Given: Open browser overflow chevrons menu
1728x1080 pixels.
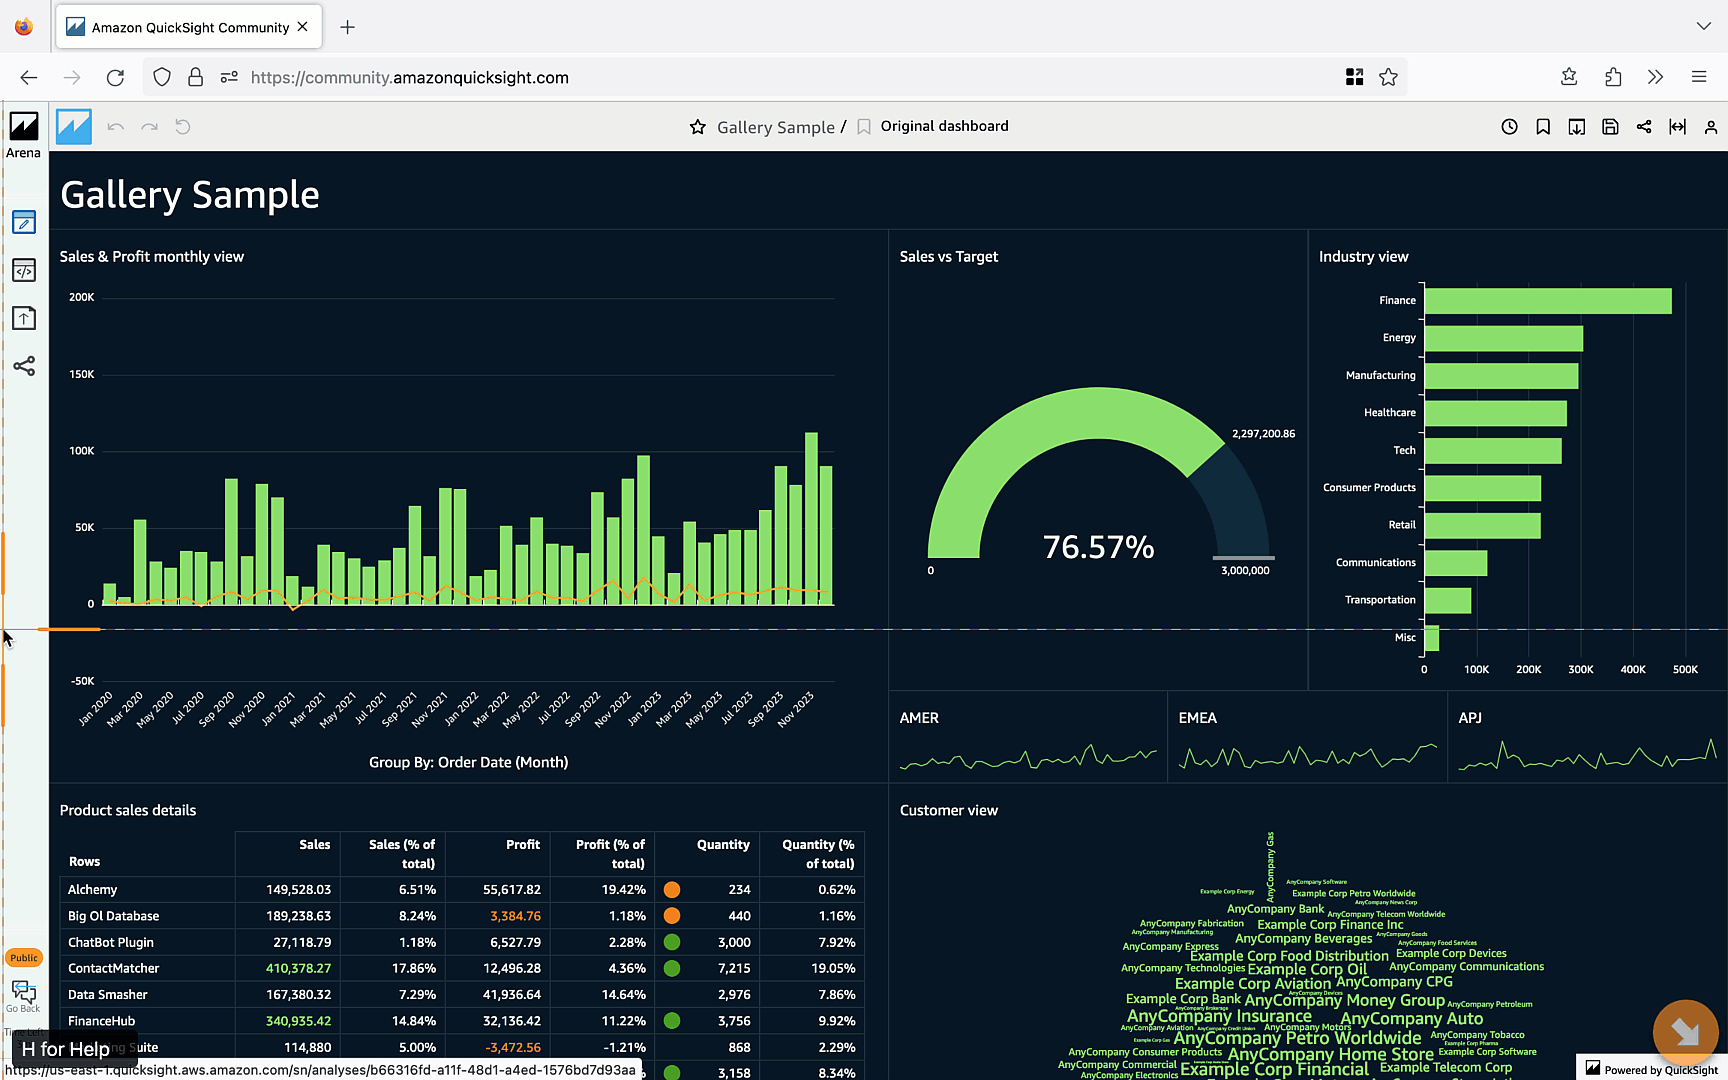Looking at the screenshot, I should click(1656, 77).
